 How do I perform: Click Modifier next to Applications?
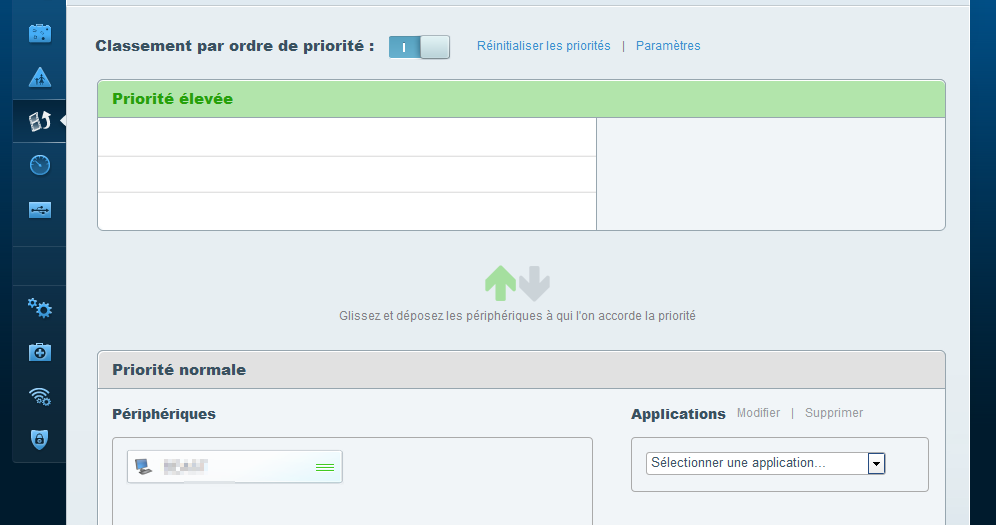758,413
